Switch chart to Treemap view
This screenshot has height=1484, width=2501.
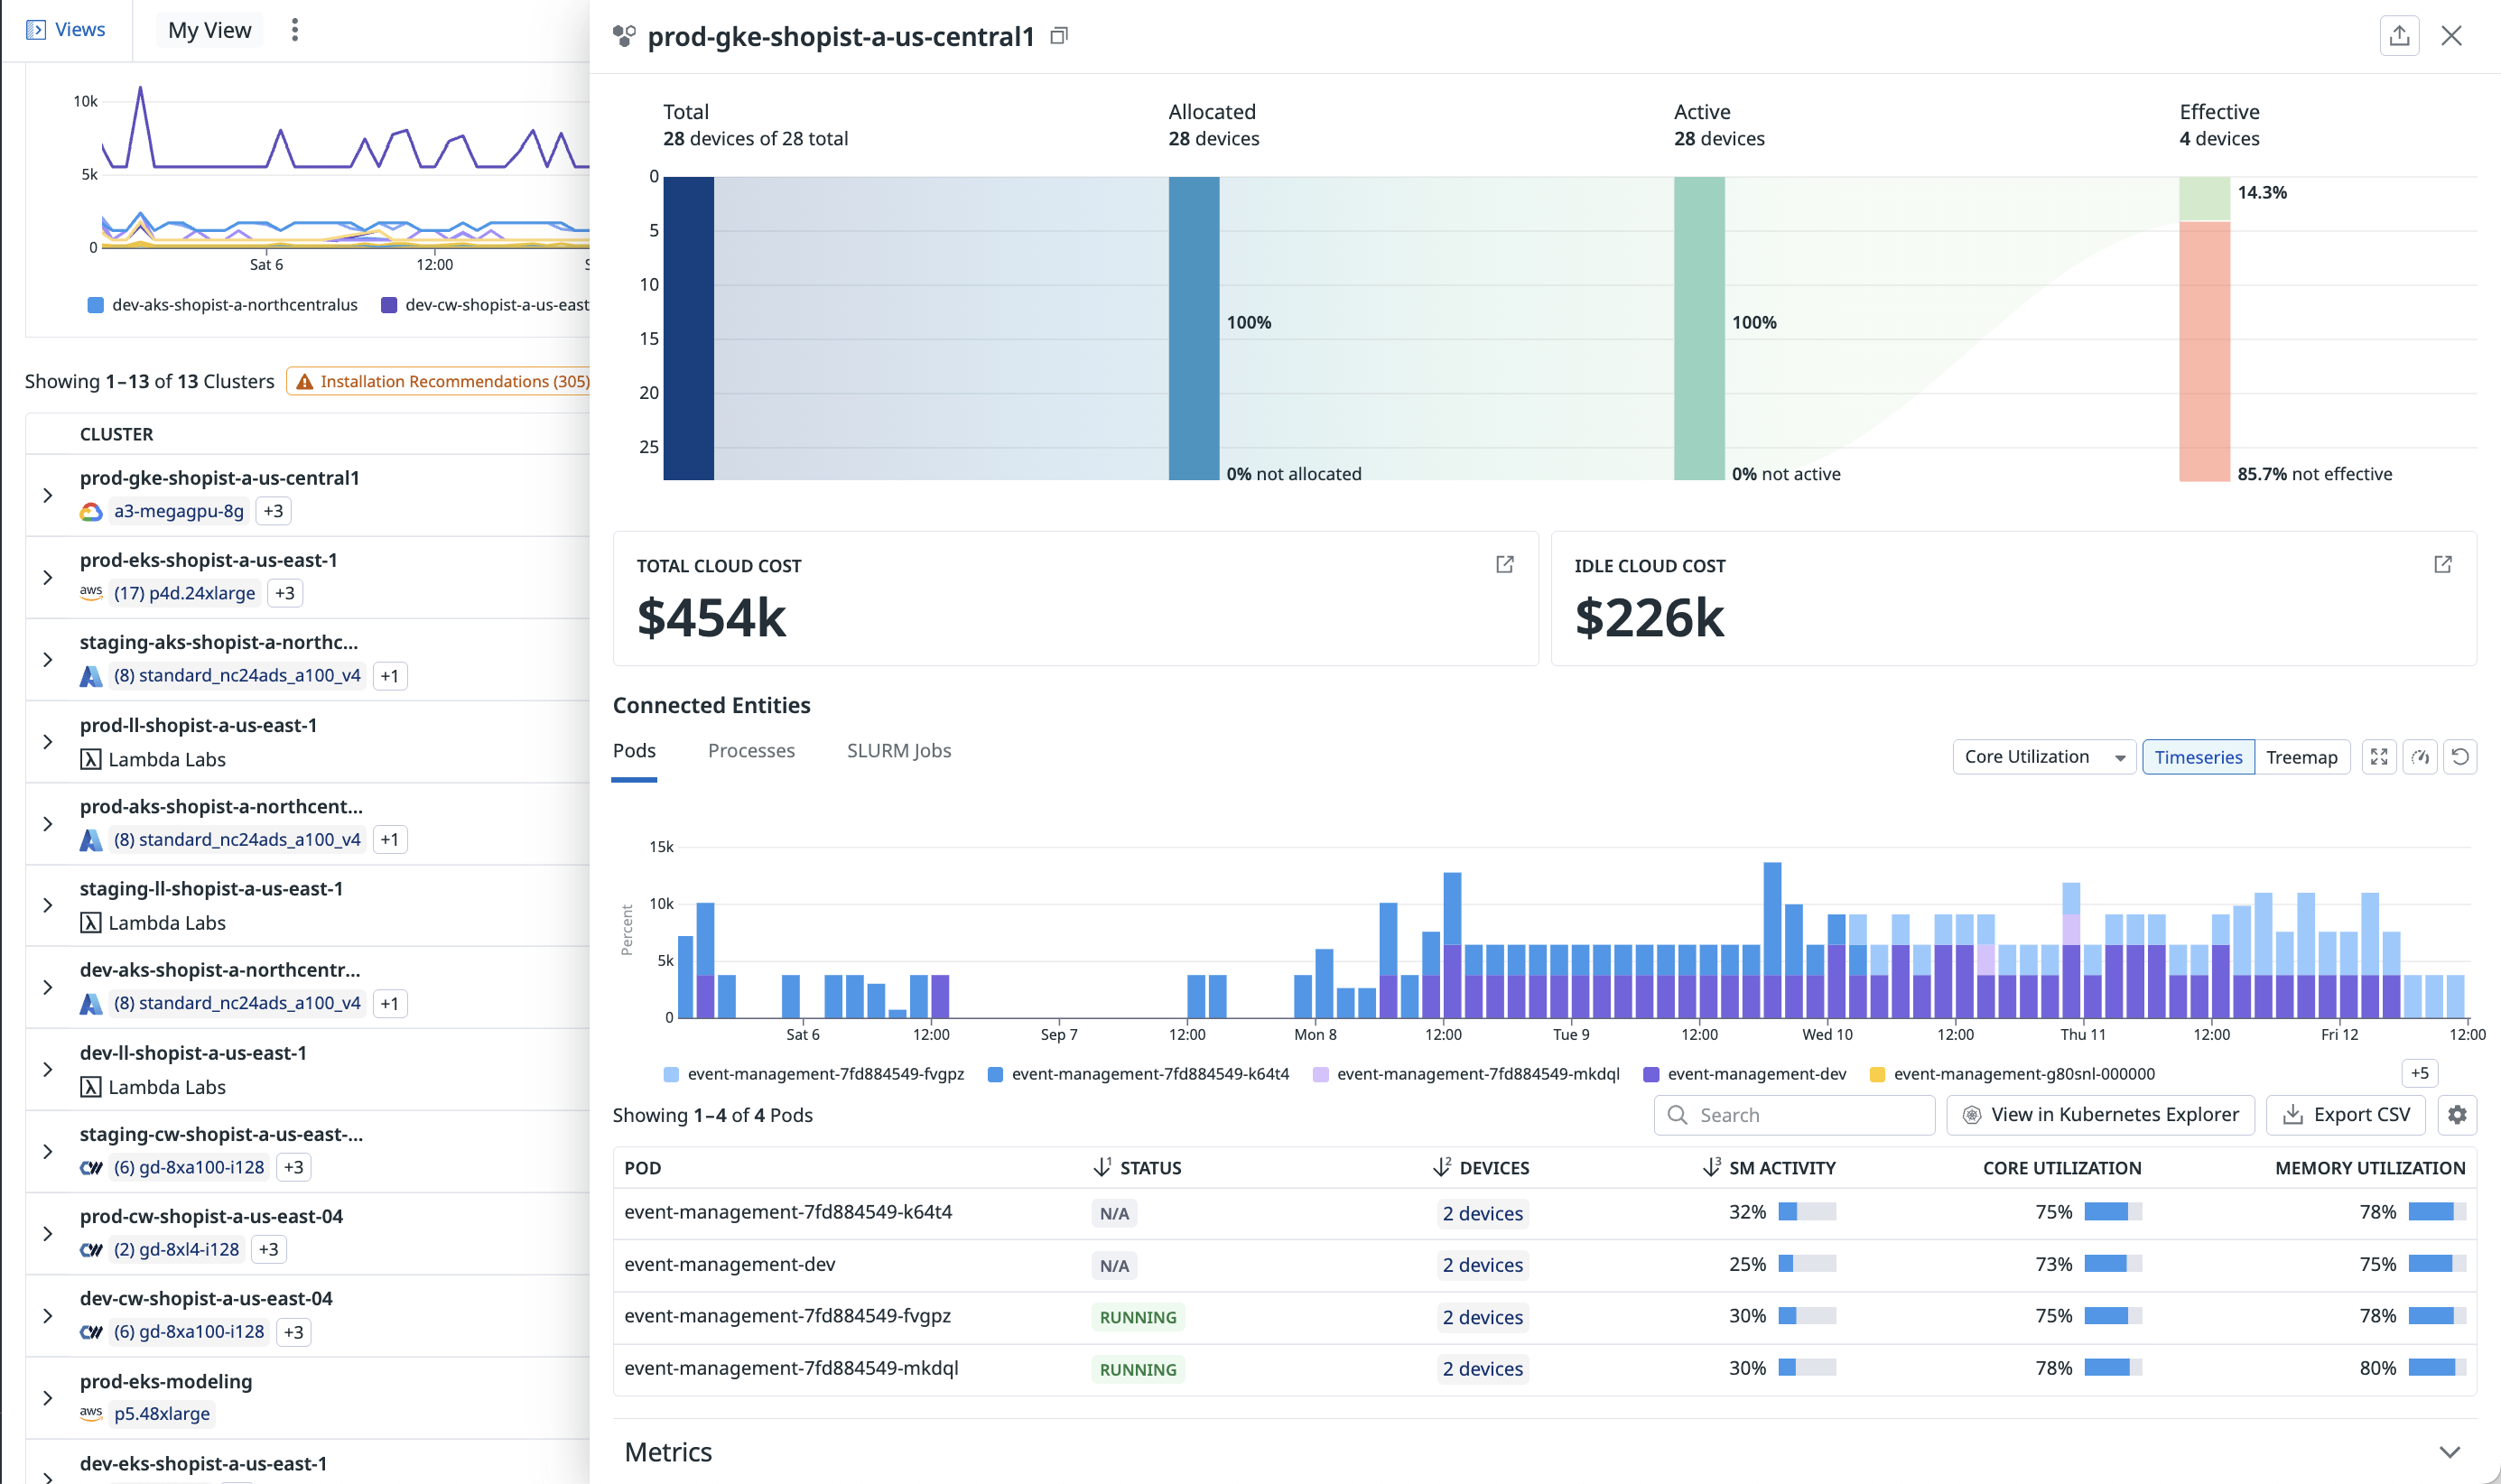point(2301,757)
